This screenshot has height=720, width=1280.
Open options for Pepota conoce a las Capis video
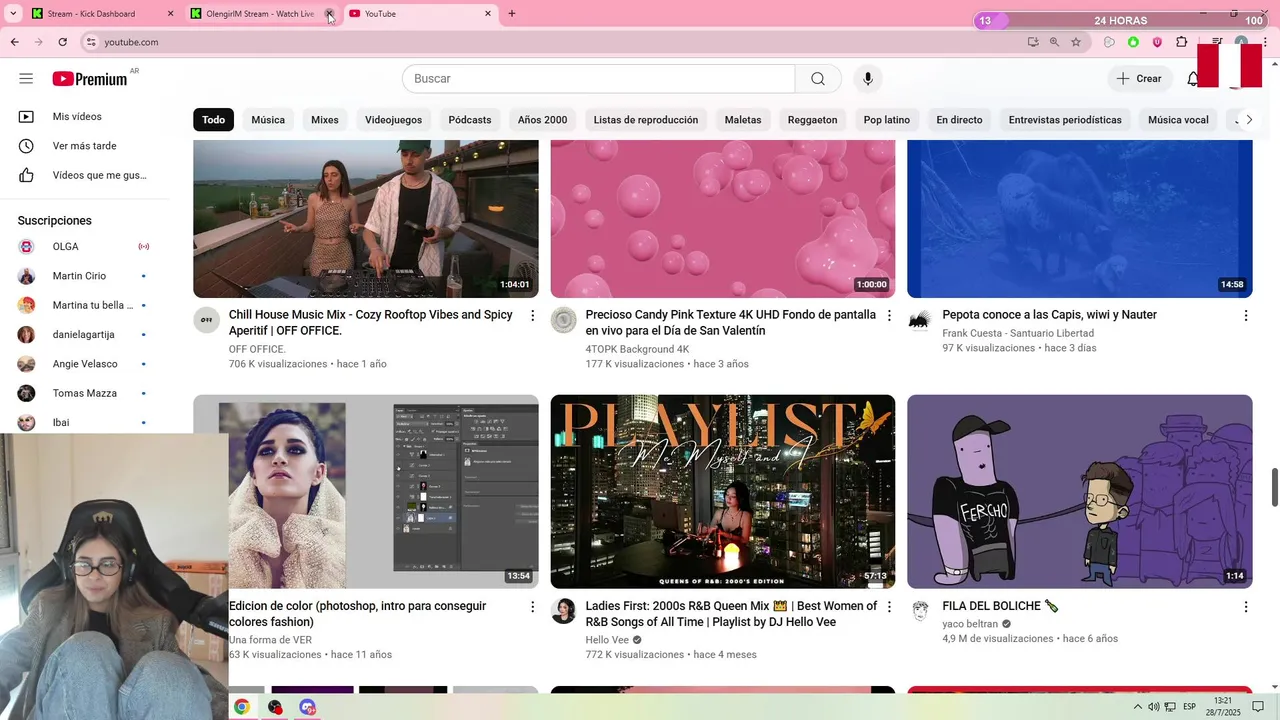(1246, 316)
